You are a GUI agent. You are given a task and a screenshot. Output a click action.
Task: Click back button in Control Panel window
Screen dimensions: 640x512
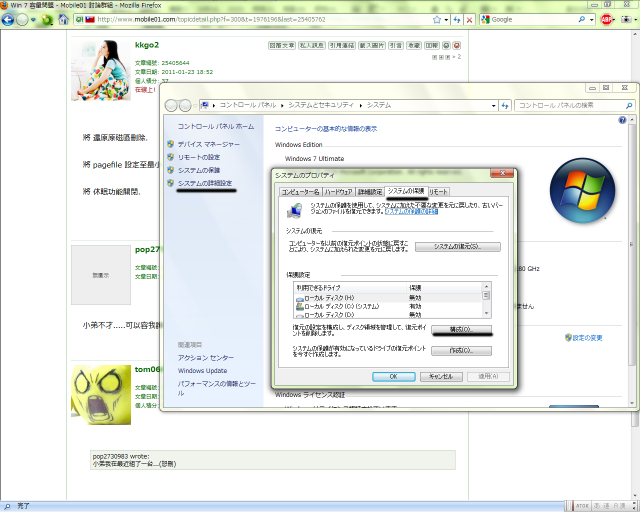pyautogui.click(x=171, y=105)
